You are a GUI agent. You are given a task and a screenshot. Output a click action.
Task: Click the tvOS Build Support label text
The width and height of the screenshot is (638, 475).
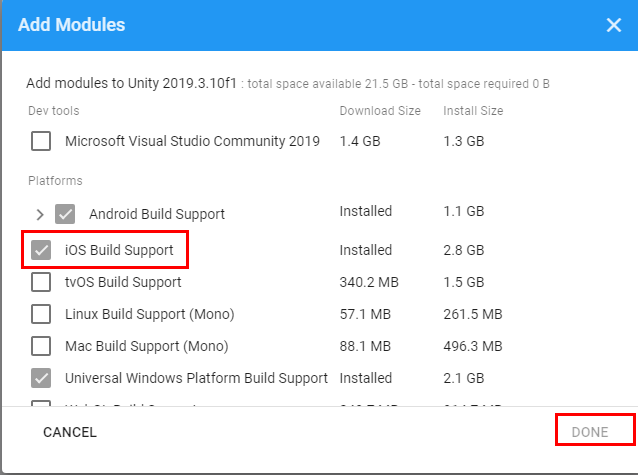coord(123,283)
